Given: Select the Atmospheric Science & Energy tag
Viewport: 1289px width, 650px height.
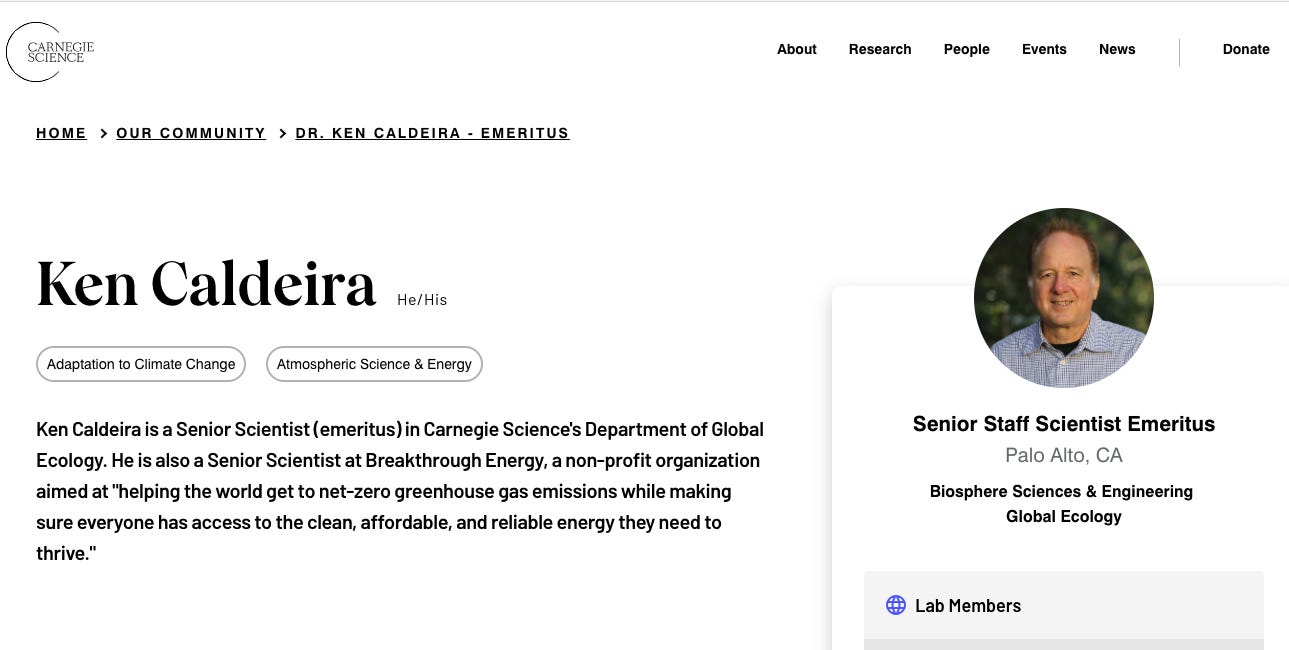Looking at the screenshot, I should pos(374,364).
